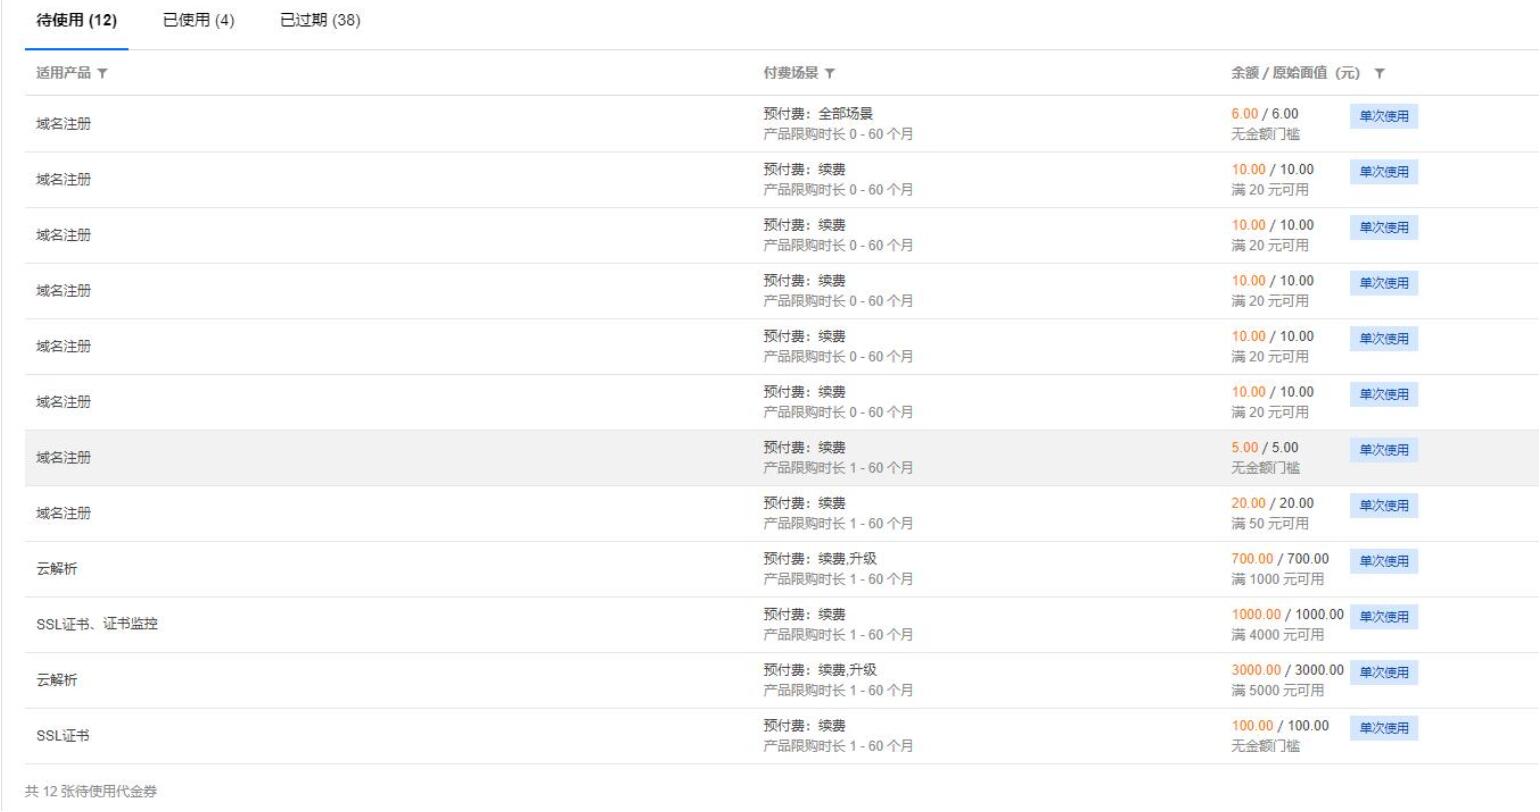Click the 1000.00 / 1000.00 balance amount
The image size is (1540, 812).
[x=1288, y=615]
